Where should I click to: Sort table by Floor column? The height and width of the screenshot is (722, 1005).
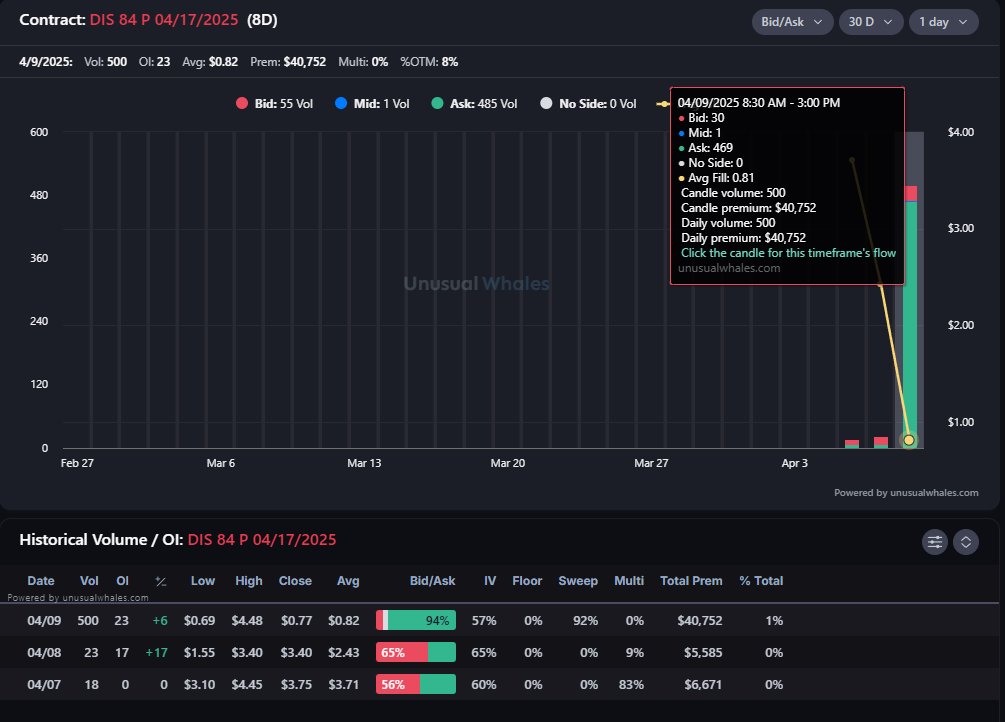coord(527,581)
